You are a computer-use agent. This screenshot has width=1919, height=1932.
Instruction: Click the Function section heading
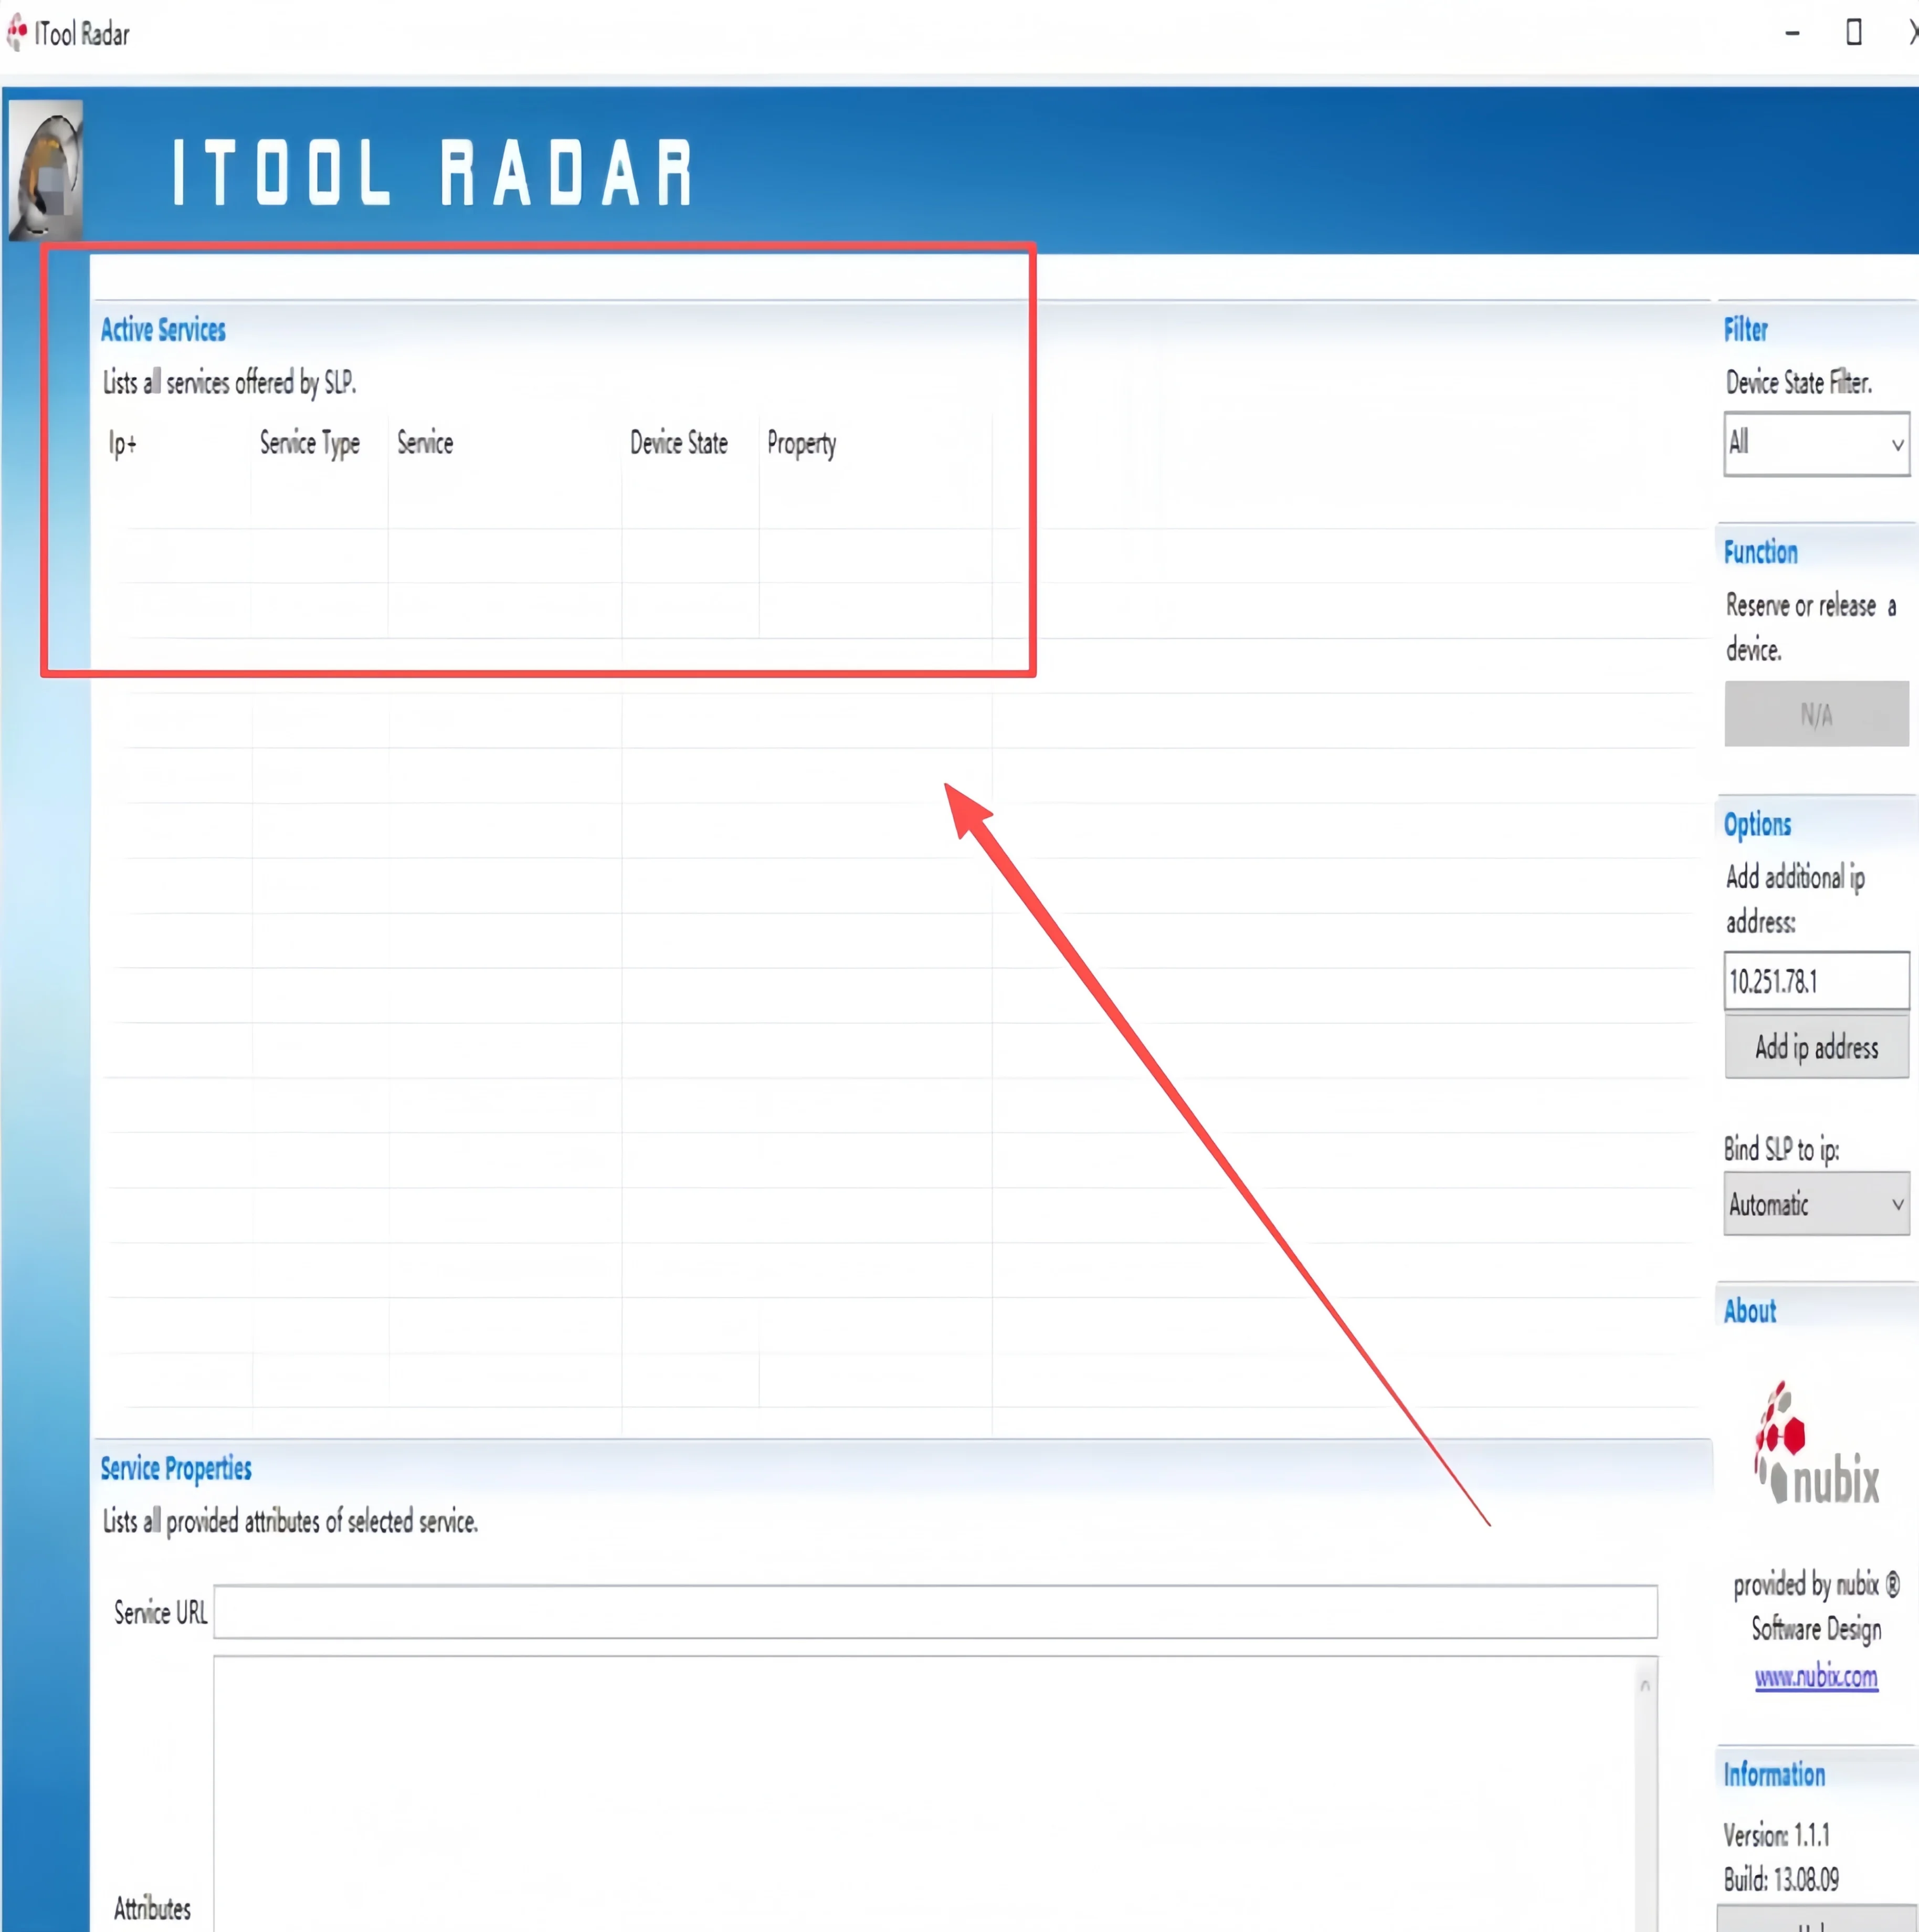click(1760, 552)
